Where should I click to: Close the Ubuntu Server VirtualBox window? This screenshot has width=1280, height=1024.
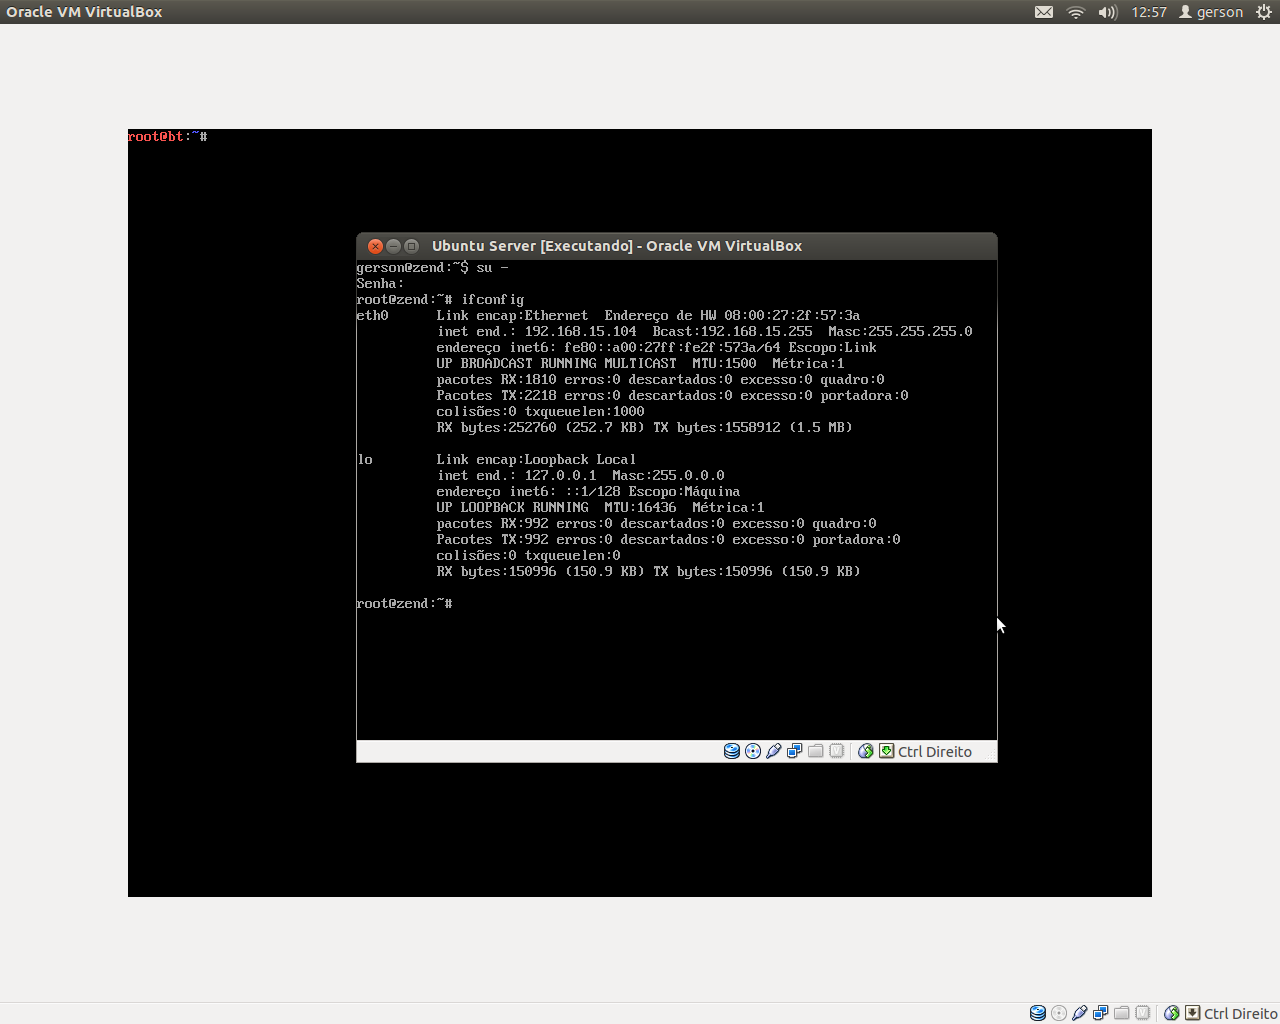point(375,246)
